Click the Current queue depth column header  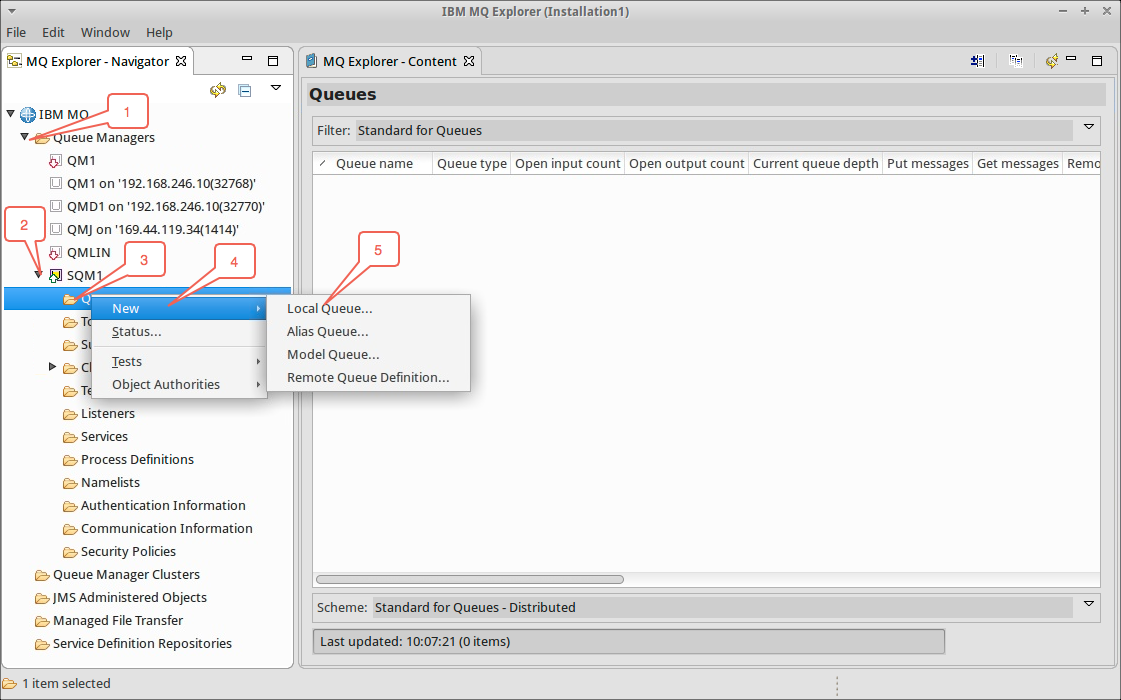pyautogui.click(x=815, y=164)
